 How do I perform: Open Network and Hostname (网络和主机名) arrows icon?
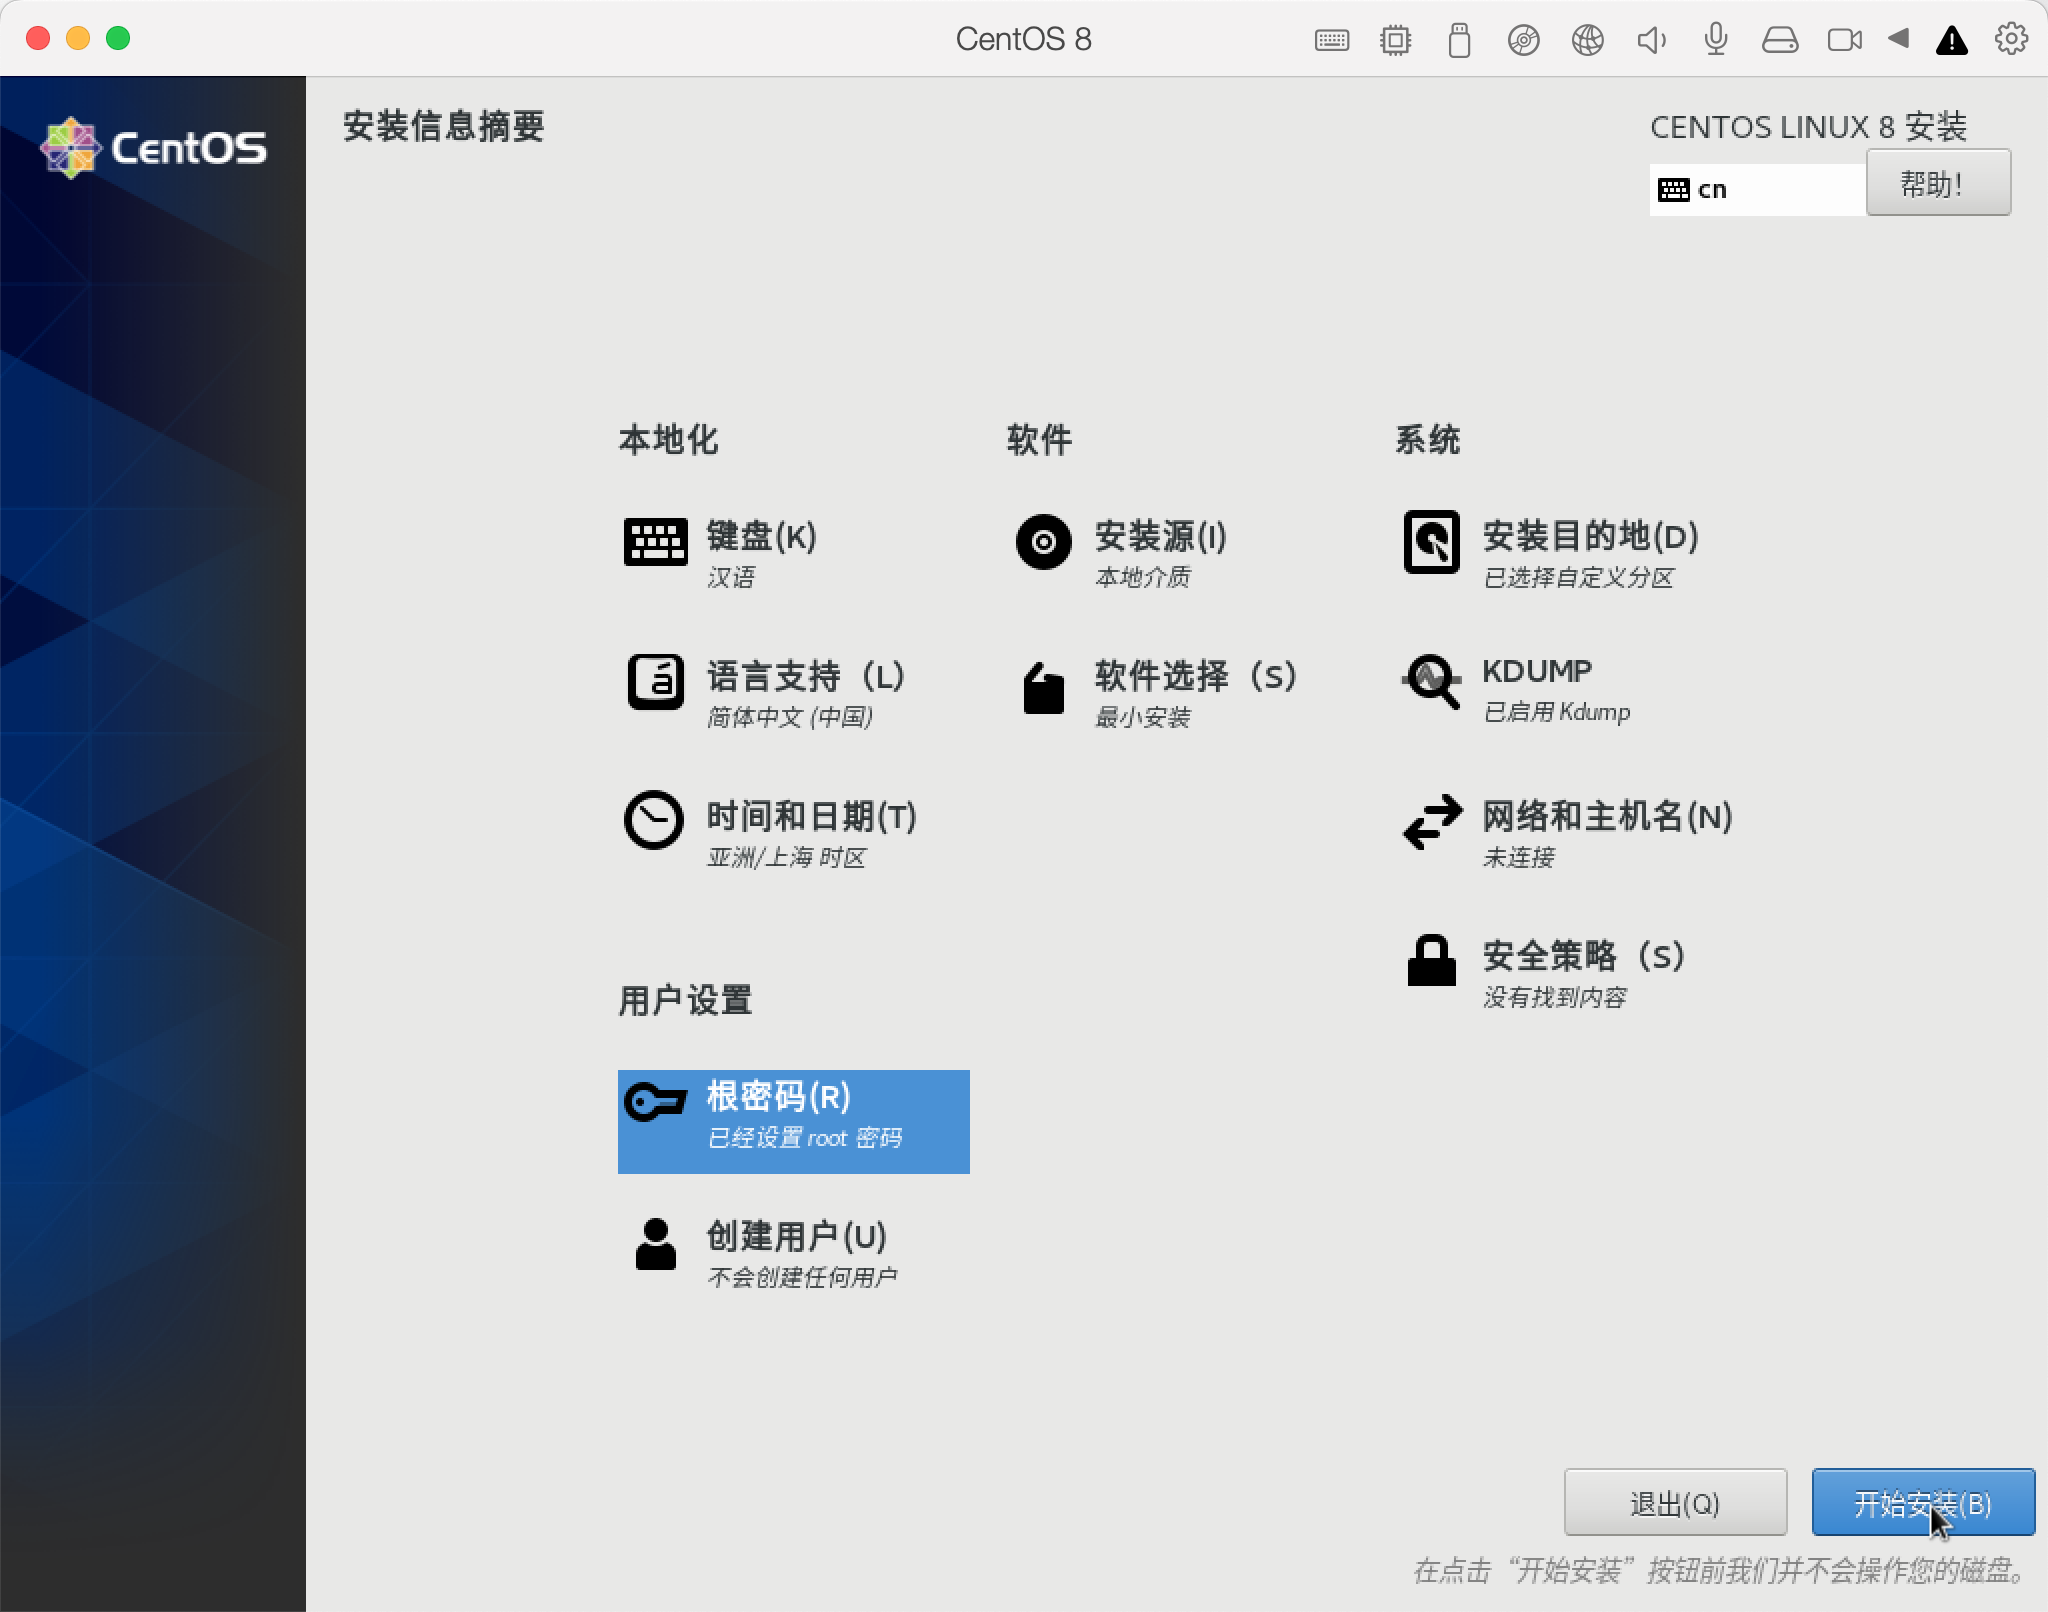coord(1432,822)
